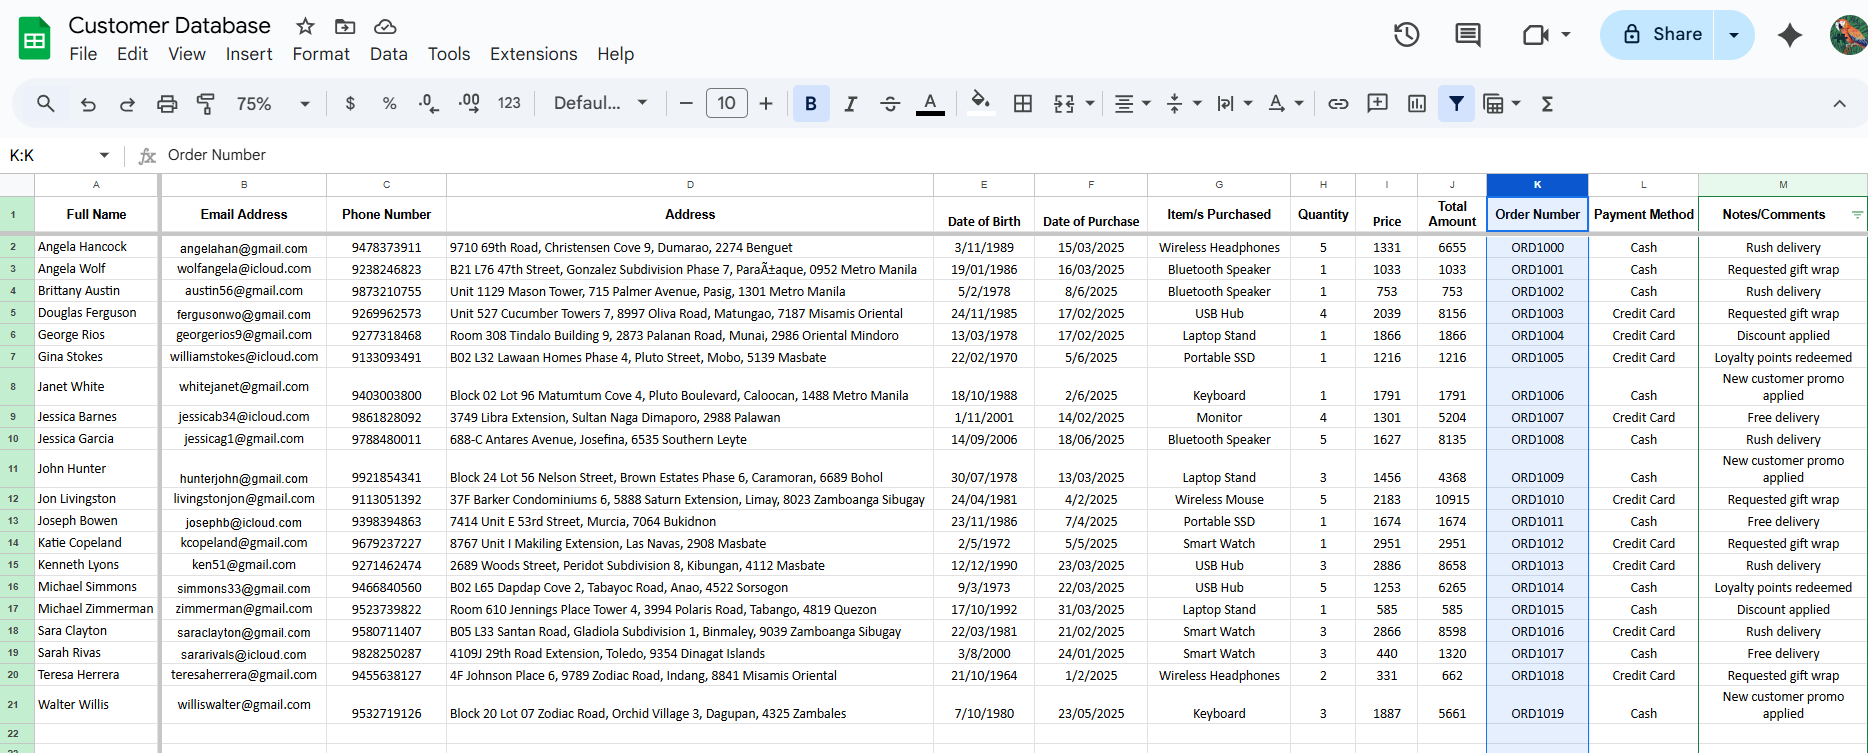
Task: Insert a link
Action: tap(1338, 103)
